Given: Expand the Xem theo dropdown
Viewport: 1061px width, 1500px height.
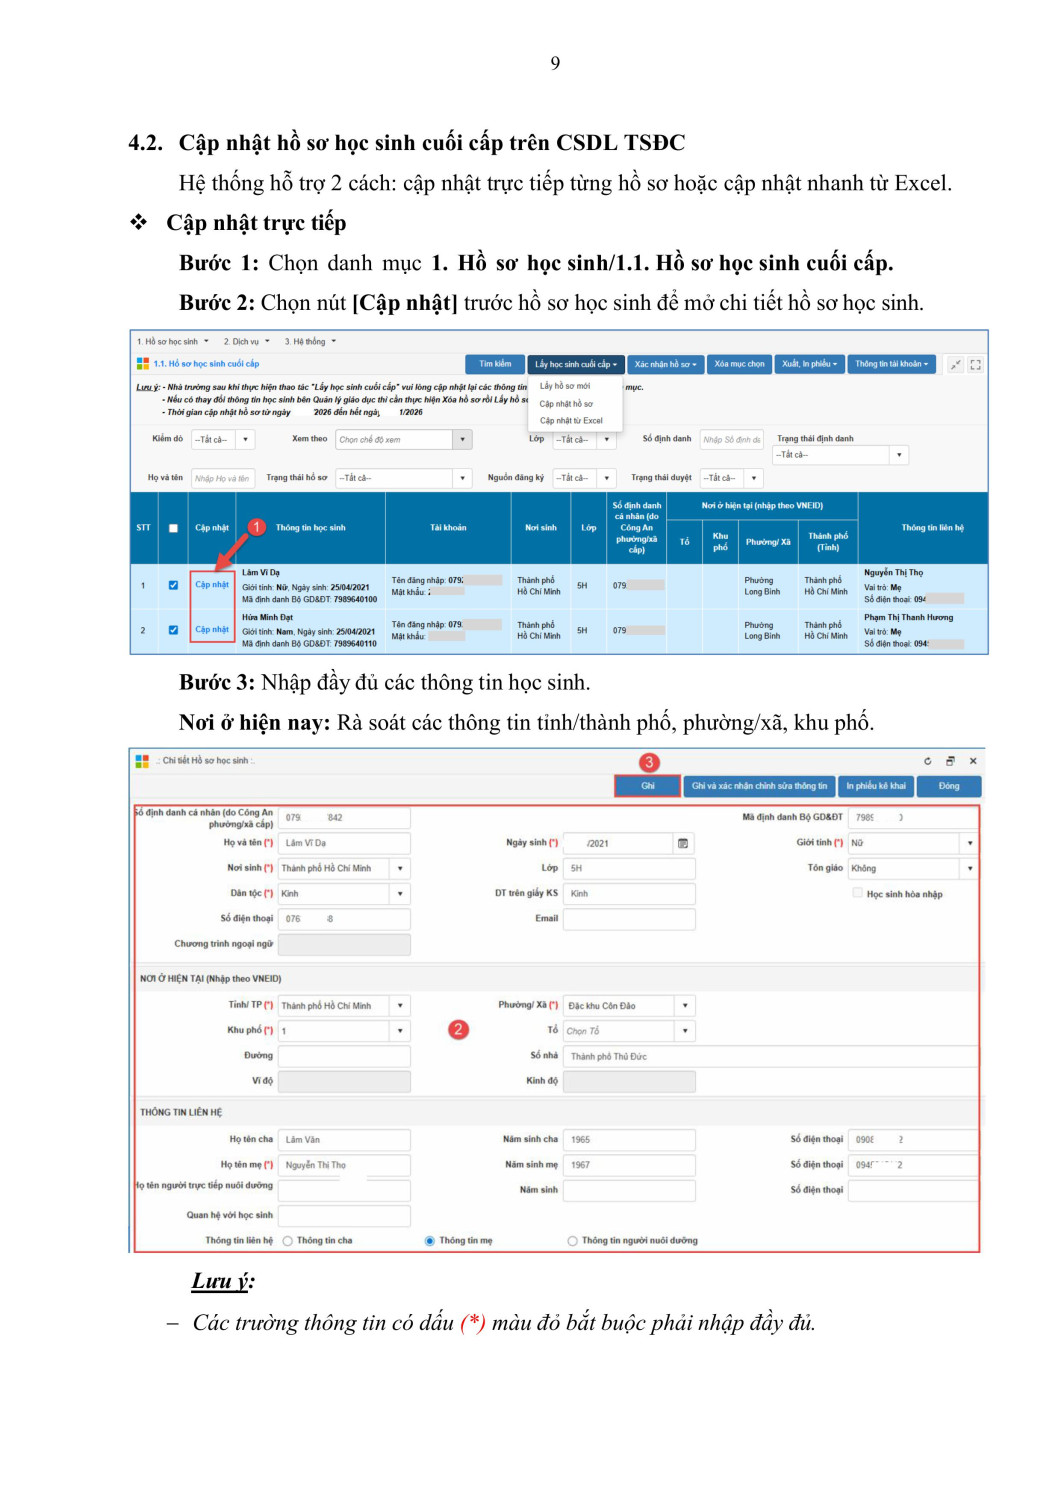Looking at the screenshot, I should pos(462,439).
